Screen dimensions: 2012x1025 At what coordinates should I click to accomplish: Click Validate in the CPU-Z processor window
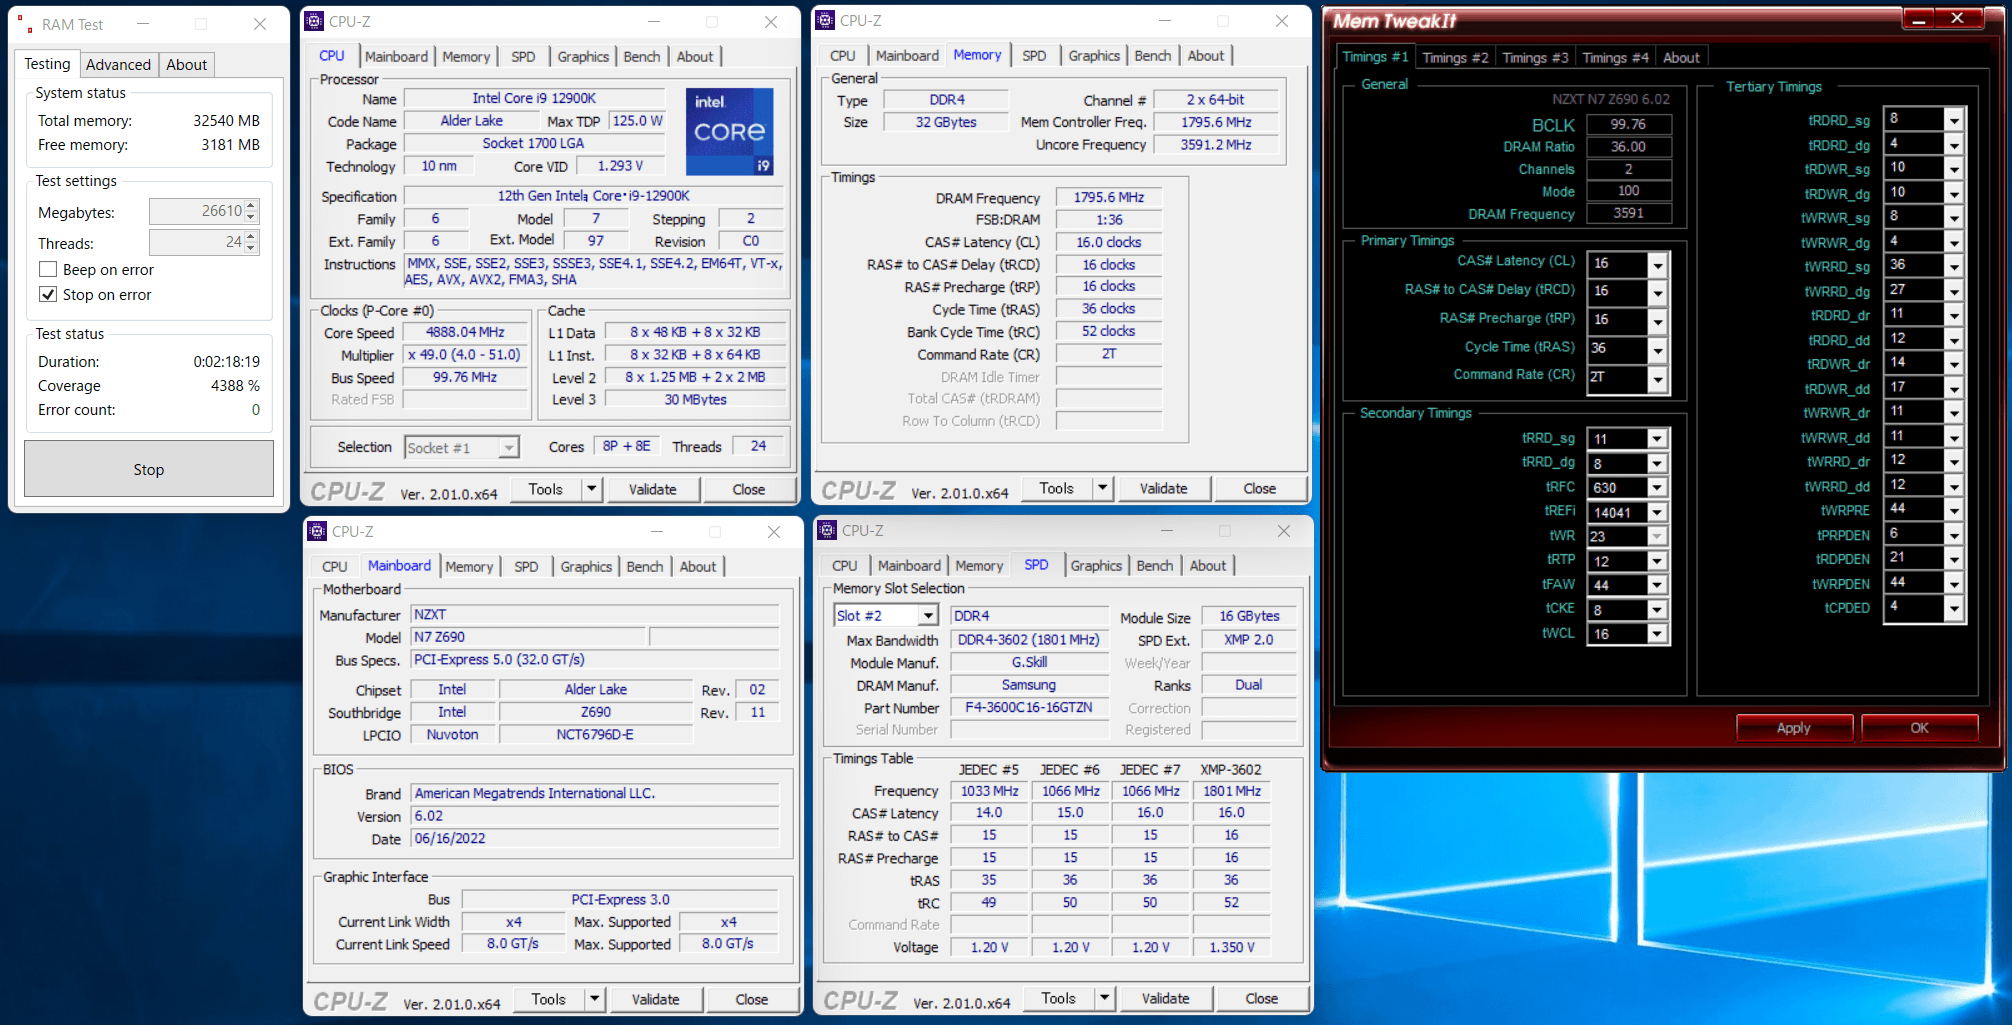click(652, 489)
